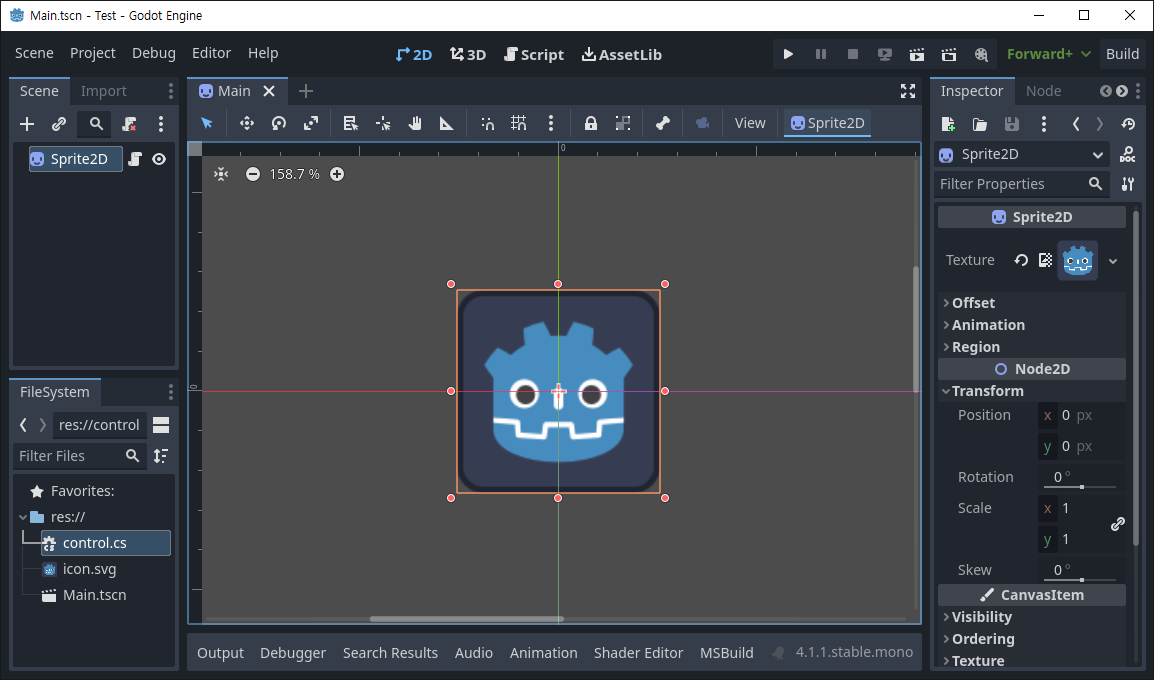The width and height of the screenshot is (1154, 680).
Task: Expand the Region property group
Action: 1033,347
